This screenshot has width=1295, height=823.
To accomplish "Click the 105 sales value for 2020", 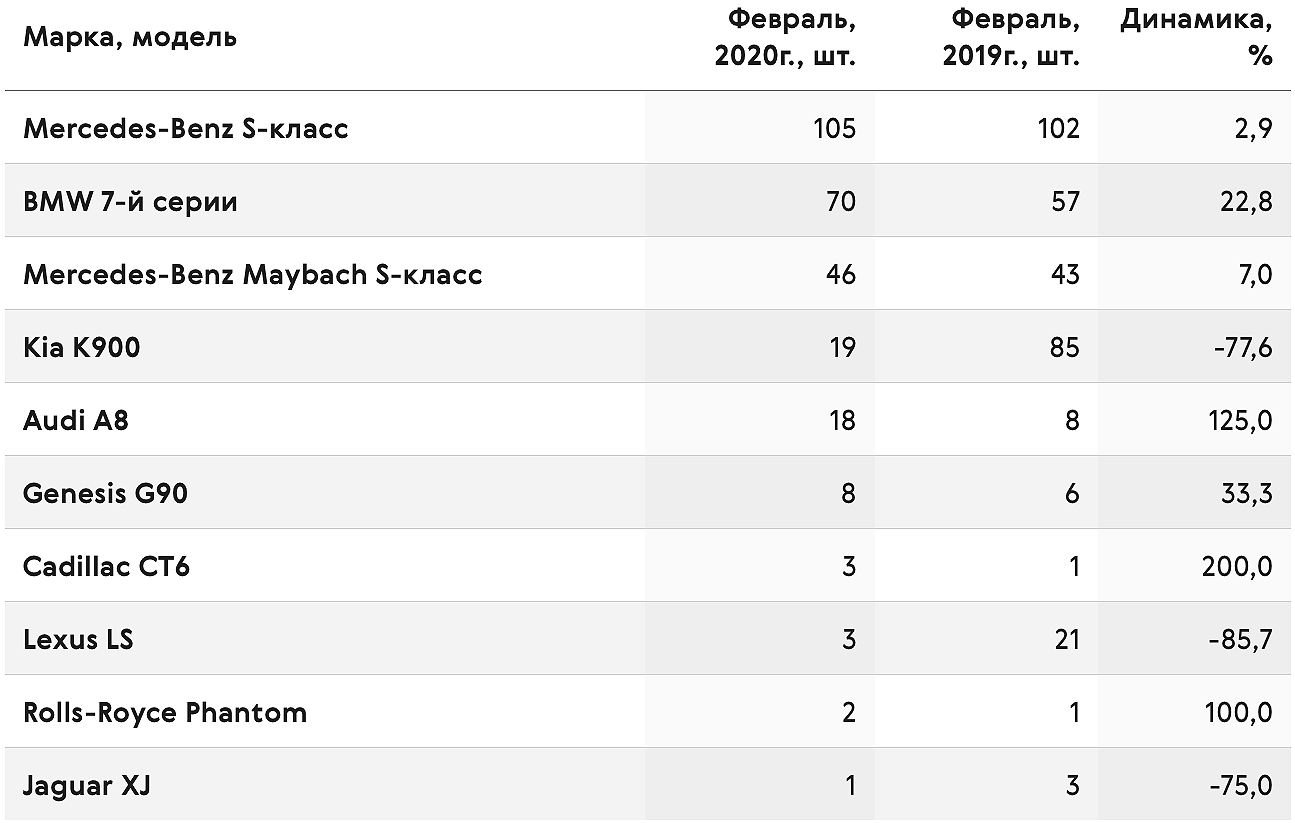I will pyautogui.click(x=835, y=129).
